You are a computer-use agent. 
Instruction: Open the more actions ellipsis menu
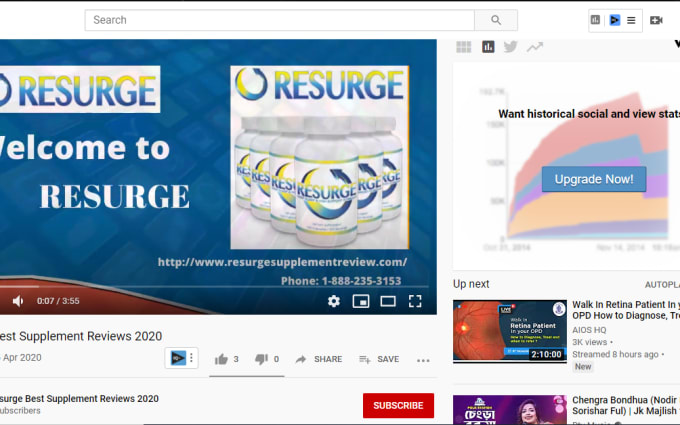pyautogui.click(x=423, y=360)
